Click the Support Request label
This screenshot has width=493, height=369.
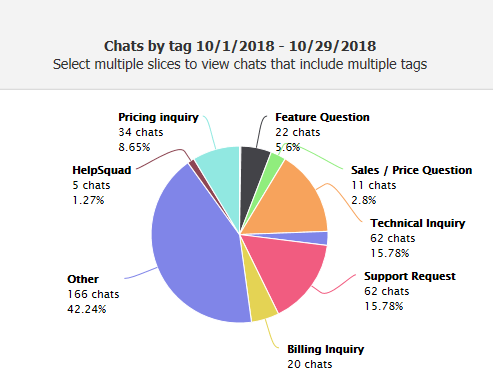(x=410, y=276)
